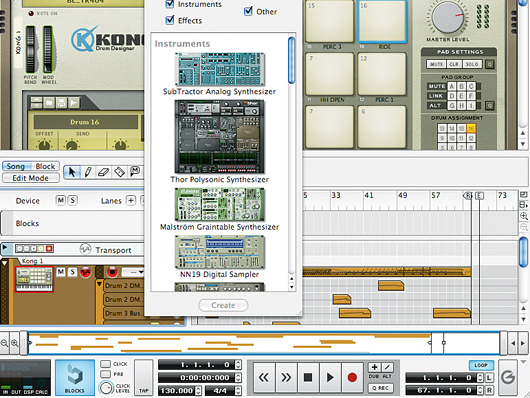Click the Dub plus button
This screenshot has width=530, height=398.
tap(374, 367)
